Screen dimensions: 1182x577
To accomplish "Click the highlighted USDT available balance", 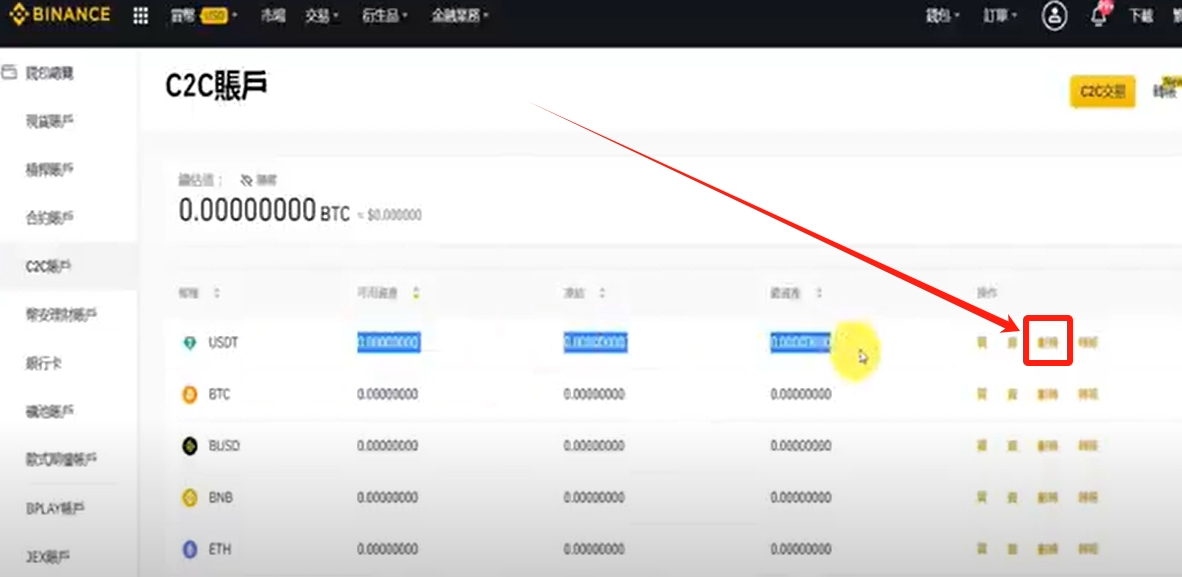I will [388, 343].
